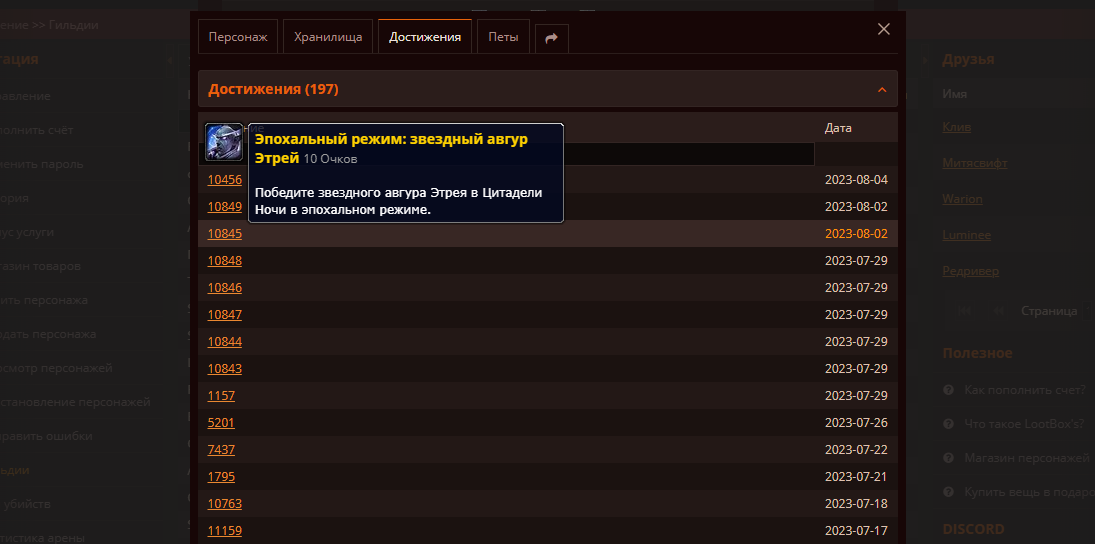This screenshot has width=1095, height=544.
Task: Click the share arrow icon tab
Action: point(551,38)
